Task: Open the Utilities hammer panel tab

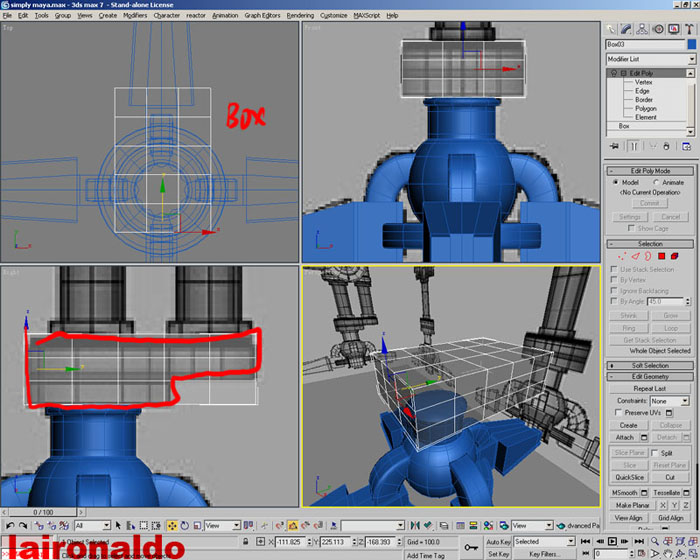Action: tap(688, 28)
